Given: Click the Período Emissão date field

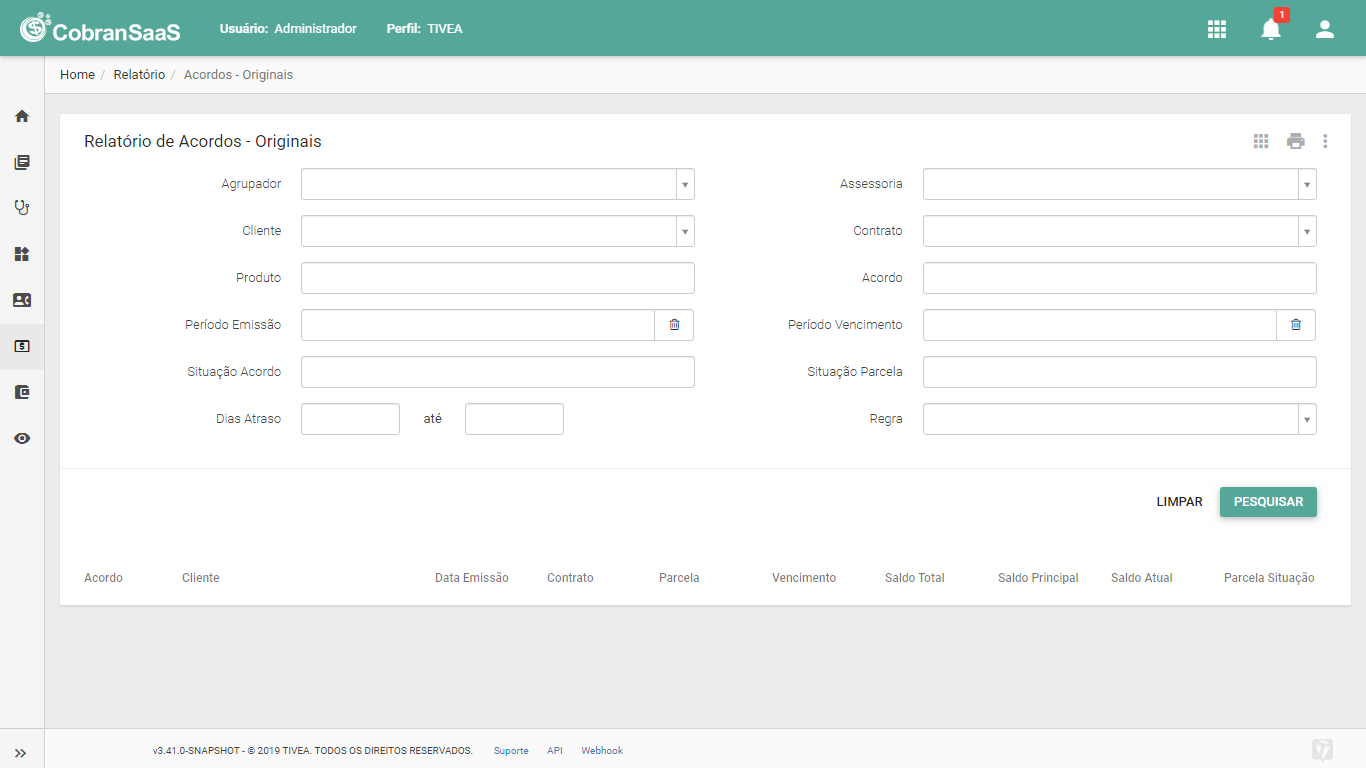Looking at the screenshot, I should (478, 325).
